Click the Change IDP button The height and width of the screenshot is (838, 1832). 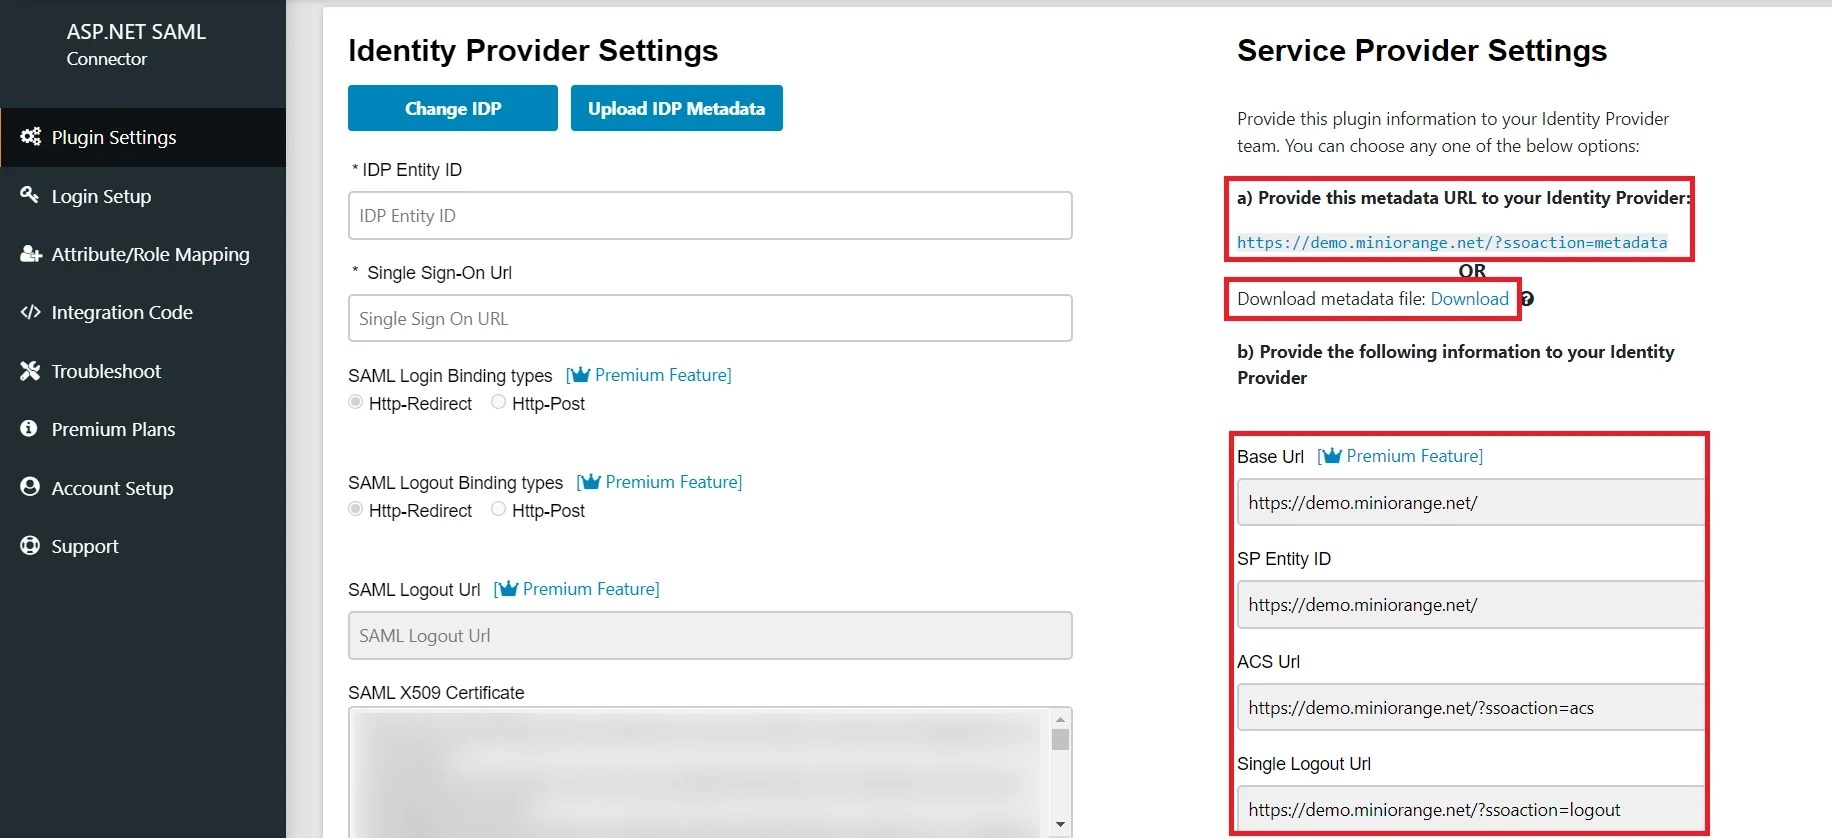coord(453,108)
